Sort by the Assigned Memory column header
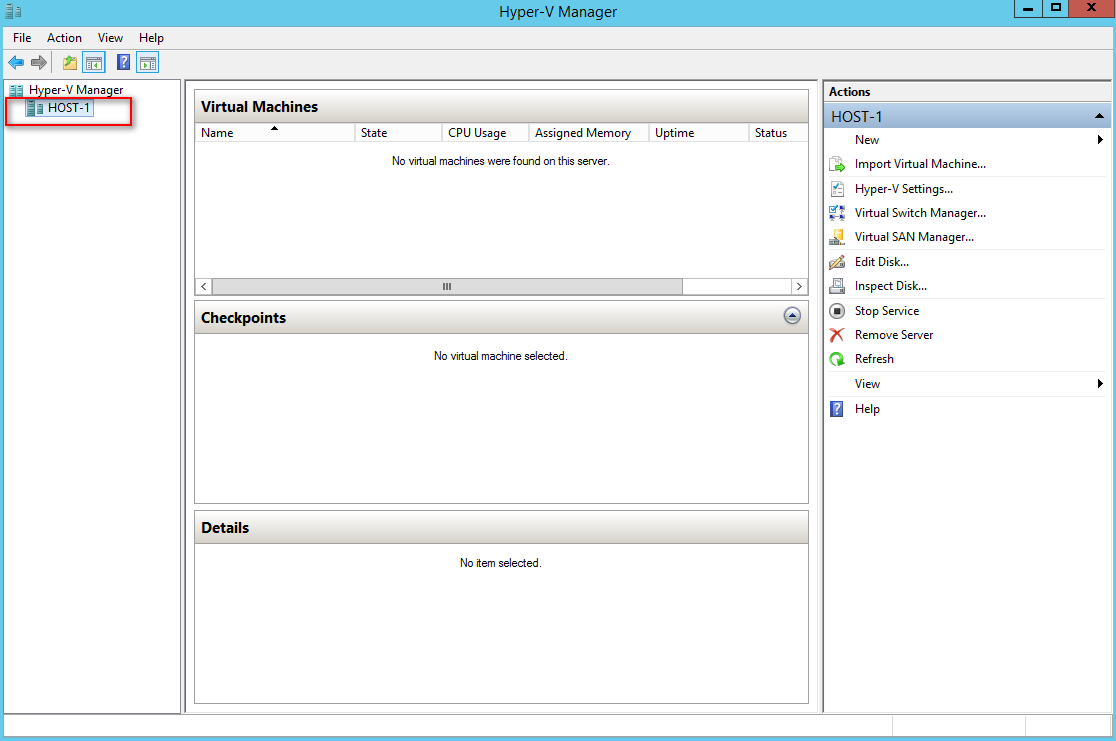Viewport: 1116px width, 741px height. pyautogui.click(x=589, y=132)
